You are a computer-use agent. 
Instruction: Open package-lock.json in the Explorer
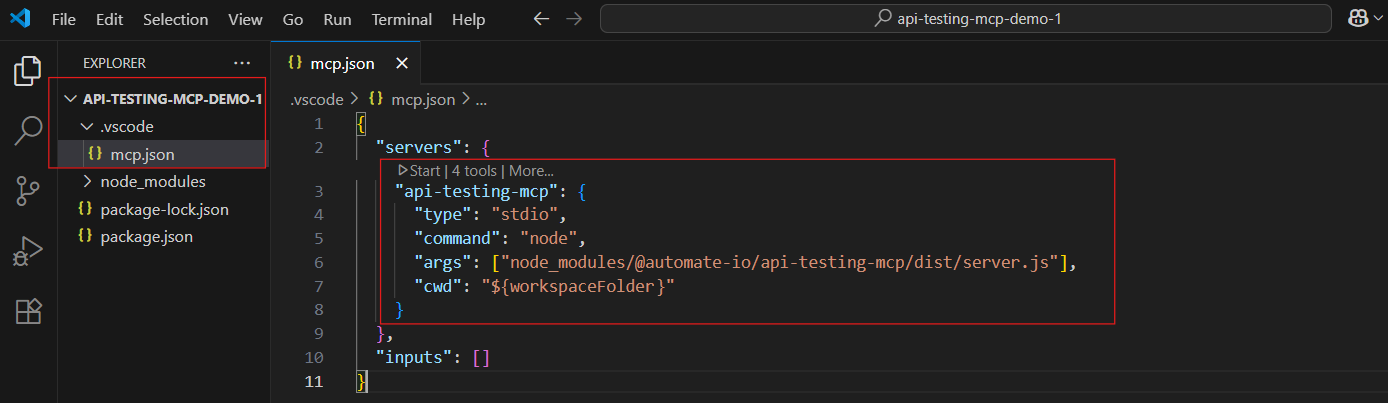pyautogui.click(x=164, y=210)
